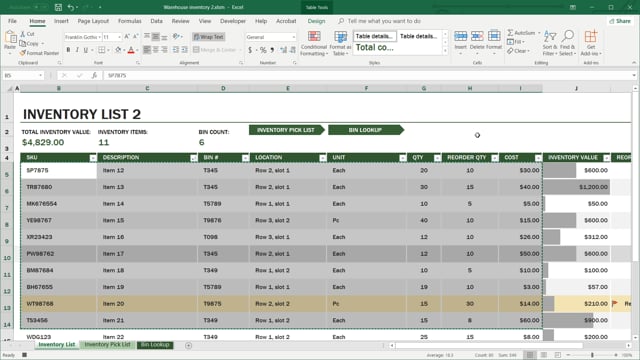This screenshot has height=360, width=640.
Task: Click the Fill Color paint bucket
Action: tap(118, 50)
